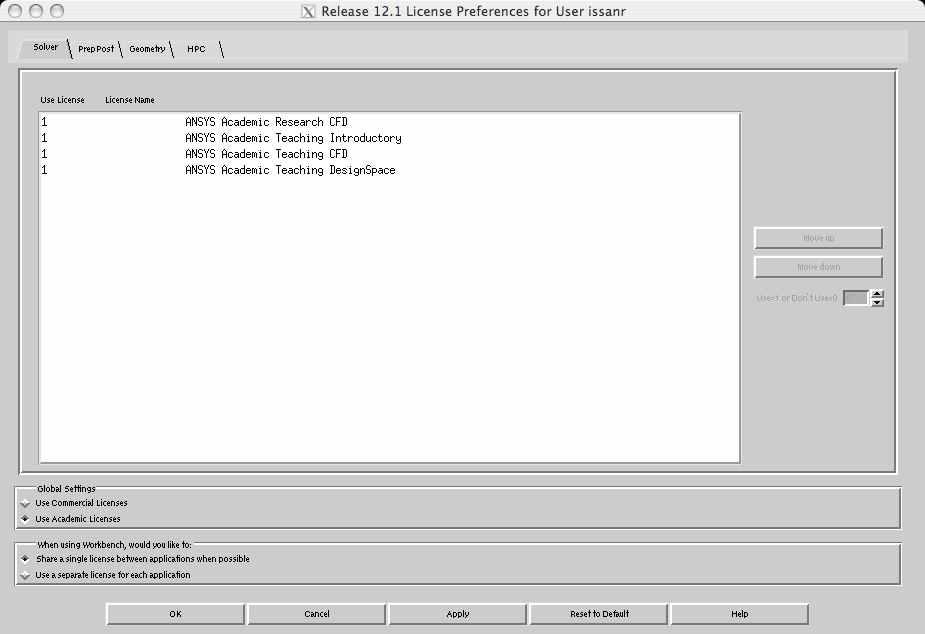Click the Cancel button

317,614
